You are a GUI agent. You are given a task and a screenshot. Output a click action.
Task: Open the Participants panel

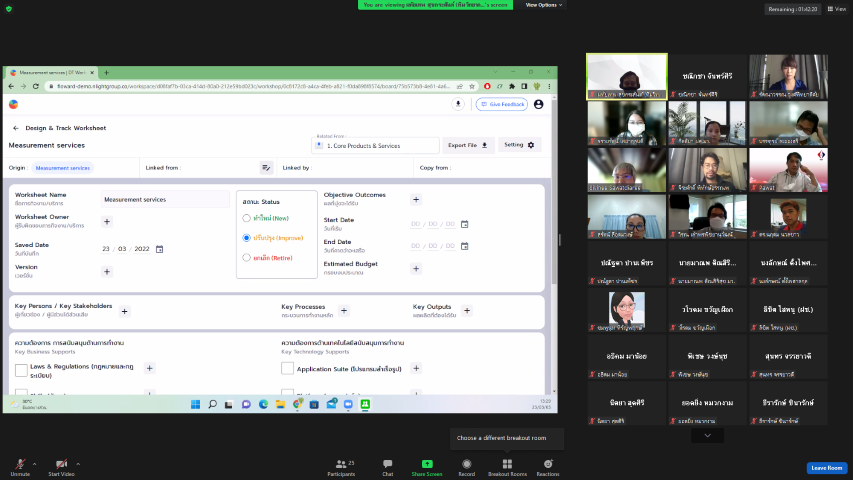point(342,464)
